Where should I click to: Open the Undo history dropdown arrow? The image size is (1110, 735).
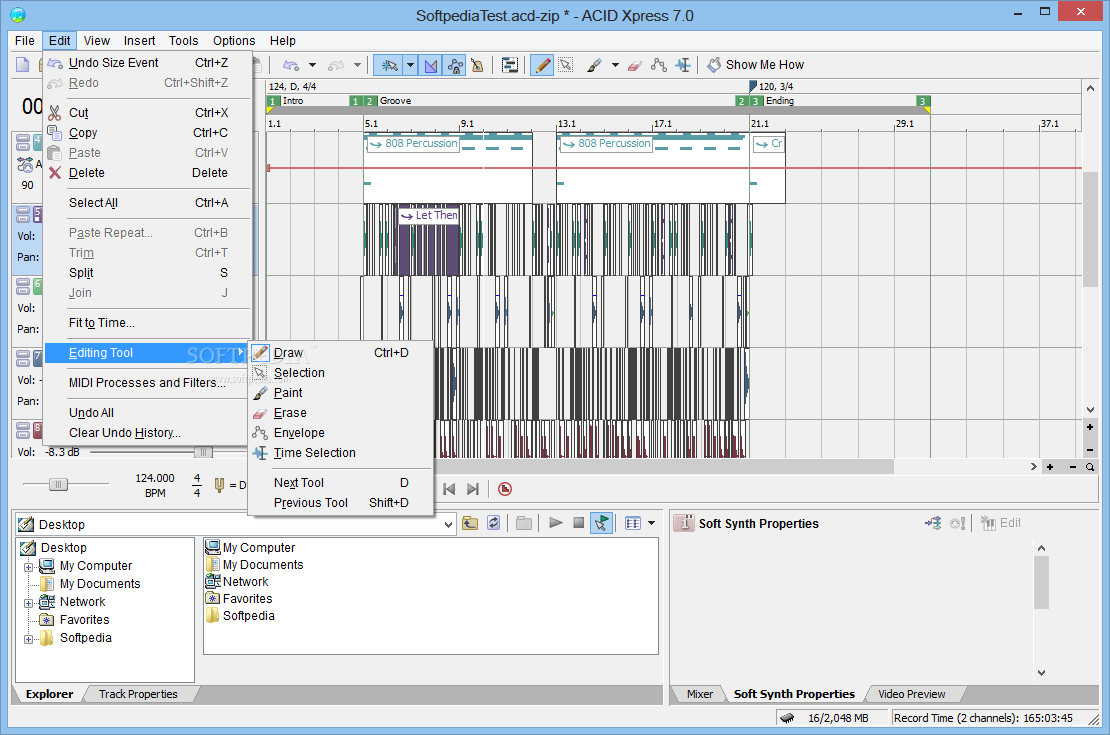coord(312,65)
